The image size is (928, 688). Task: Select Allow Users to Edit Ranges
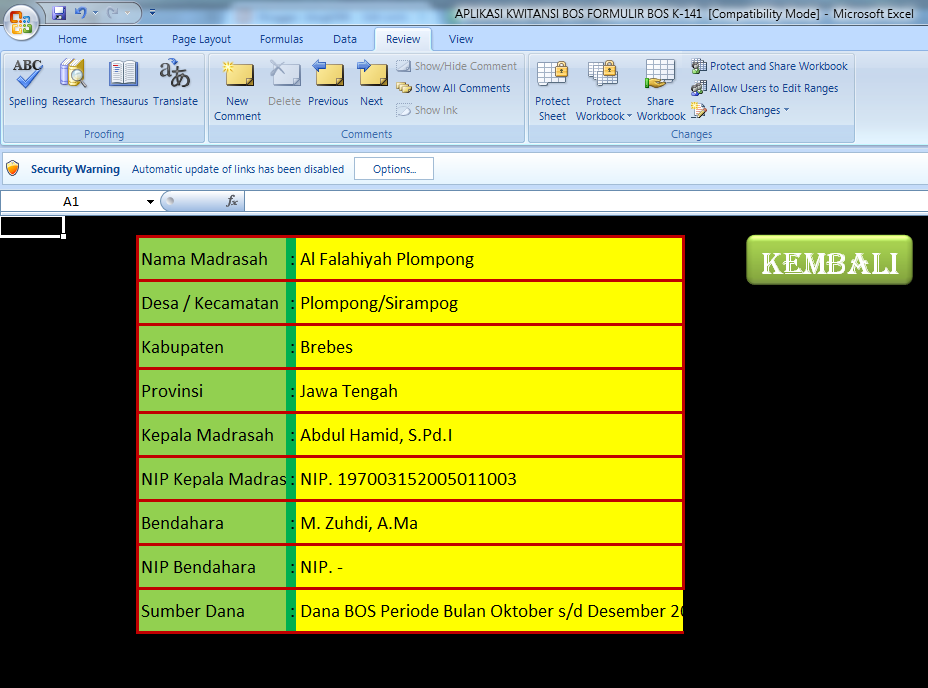(765, 88)
